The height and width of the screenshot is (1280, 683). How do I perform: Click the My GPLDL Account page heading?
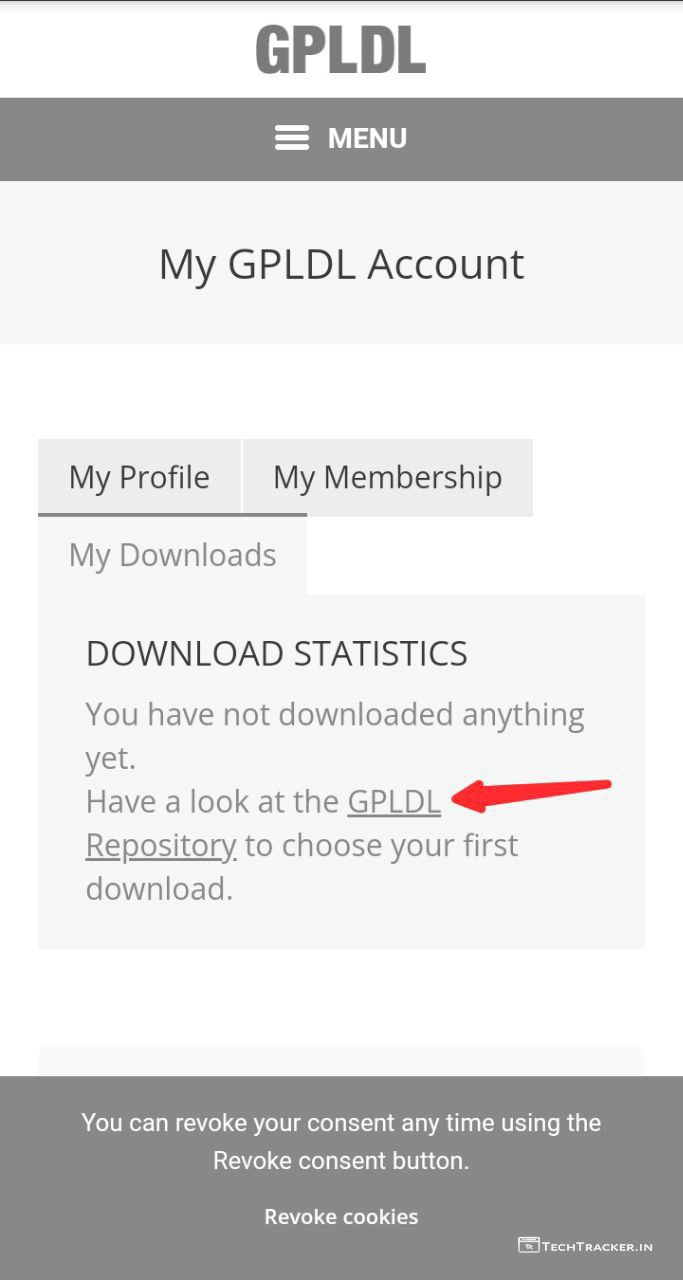(x=341, y=264)
